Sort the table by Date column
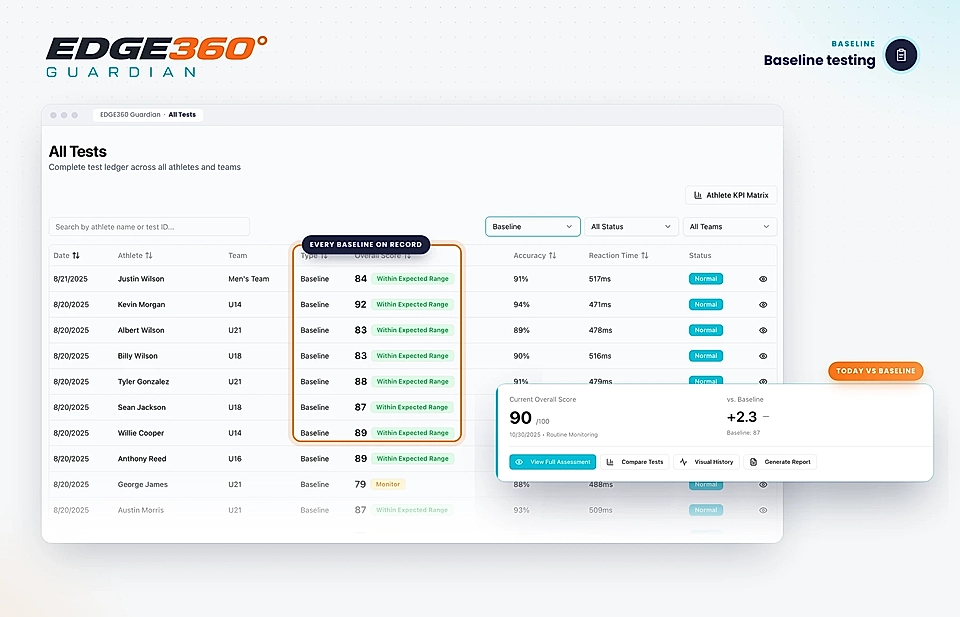Image resolution: width=960 pixels, height=617 pixels. tap(75, 255)
